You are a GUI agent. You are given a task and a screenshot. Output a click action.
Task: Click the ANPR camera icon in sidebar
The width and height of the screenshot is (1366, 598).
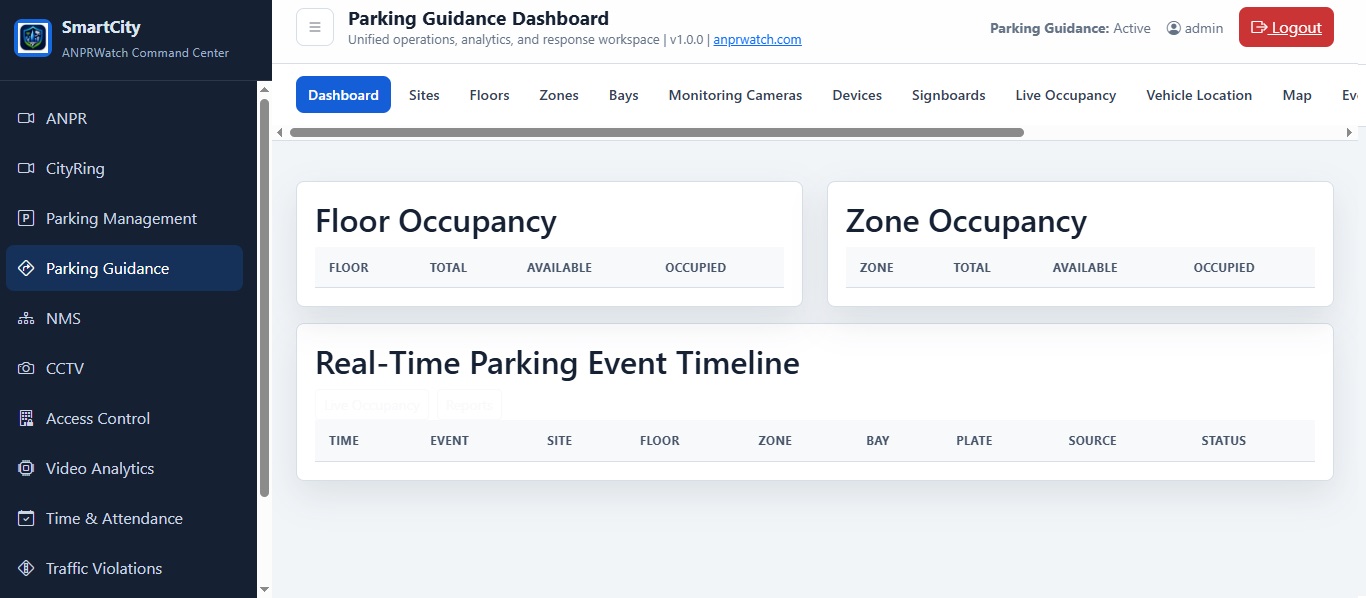tap(27, 118)
